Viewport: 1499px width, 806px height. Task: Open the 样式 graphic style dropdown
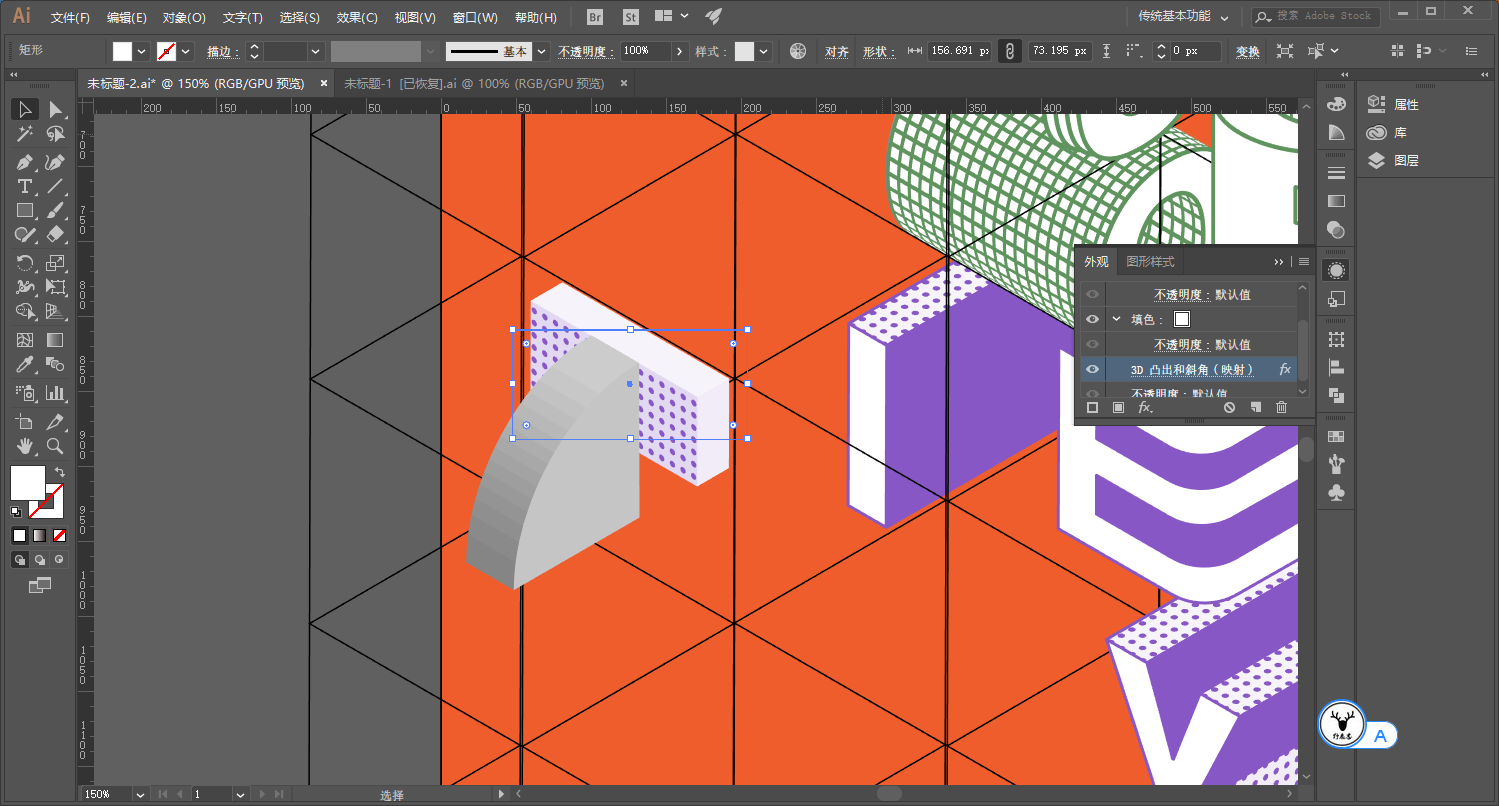coord(765,51)
